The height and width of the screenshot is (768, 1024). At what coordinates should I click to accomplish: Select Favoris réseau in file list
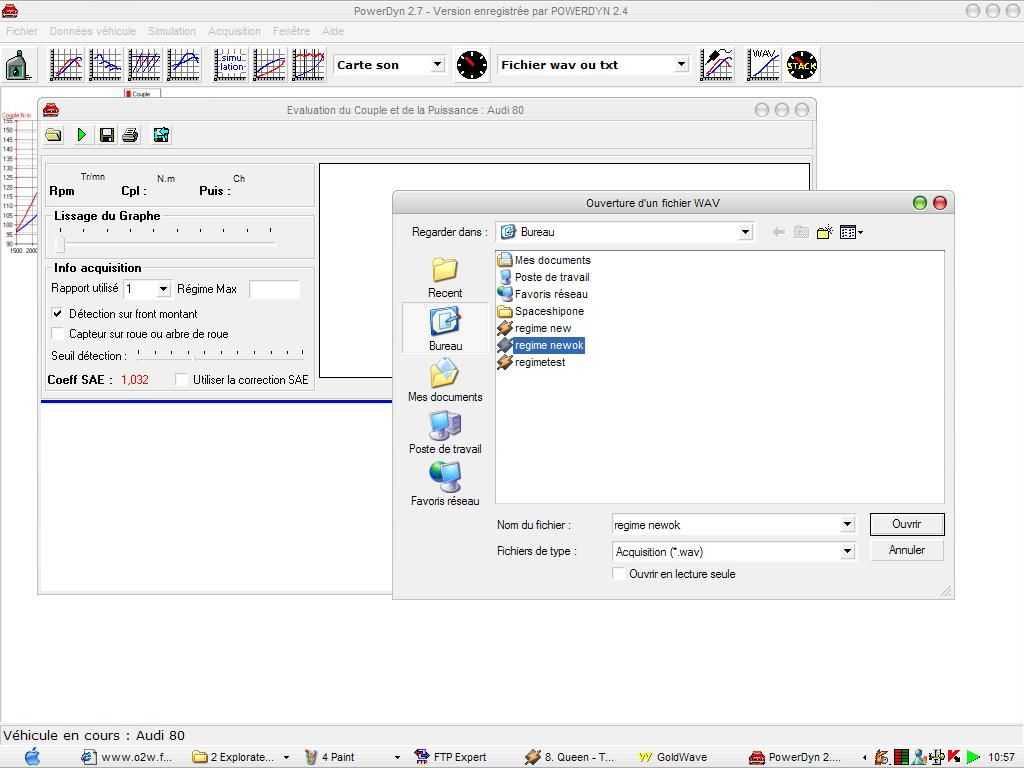coord(543,294)
